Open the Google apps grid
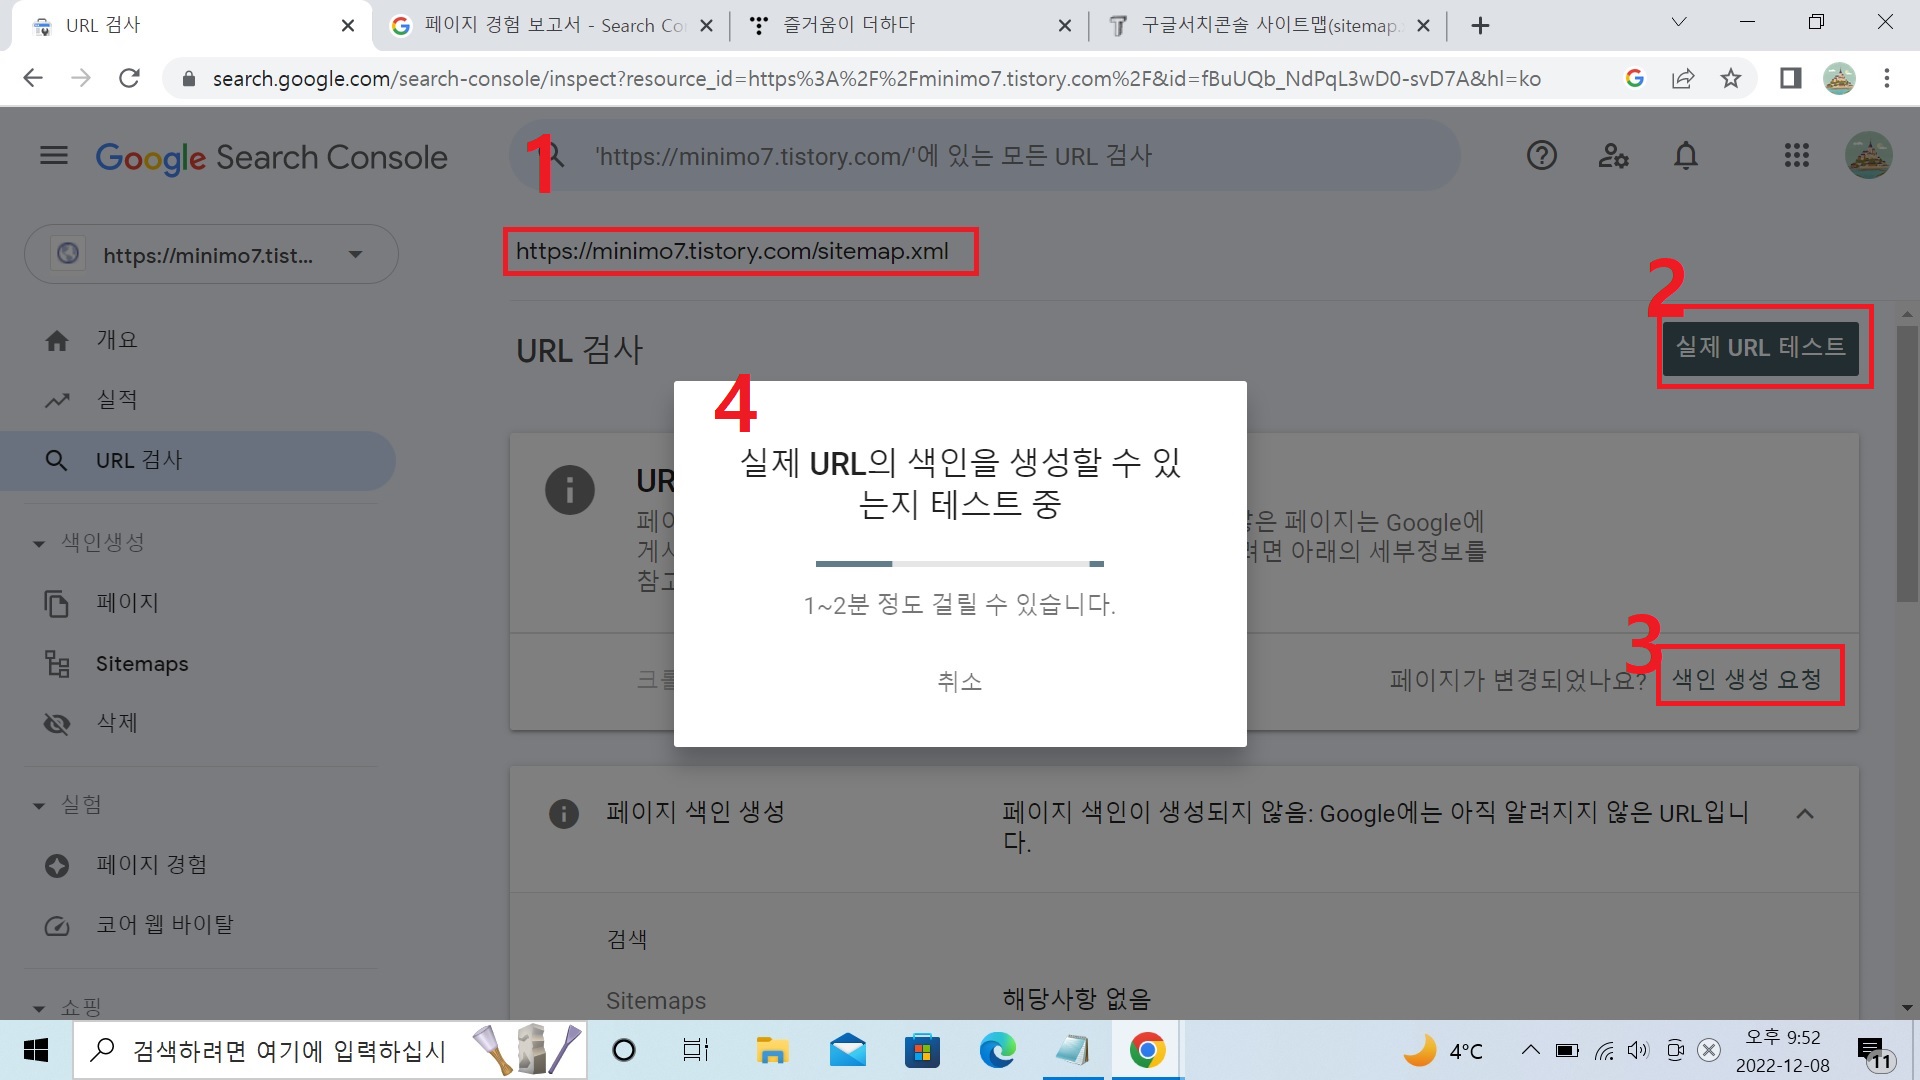This screenshot has width=1920, height=1080. pos(1796,156)
